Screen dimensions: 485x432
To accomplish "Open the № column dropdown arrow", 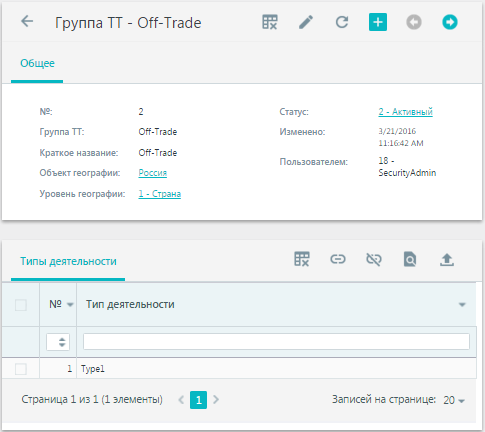I will 70,305.
